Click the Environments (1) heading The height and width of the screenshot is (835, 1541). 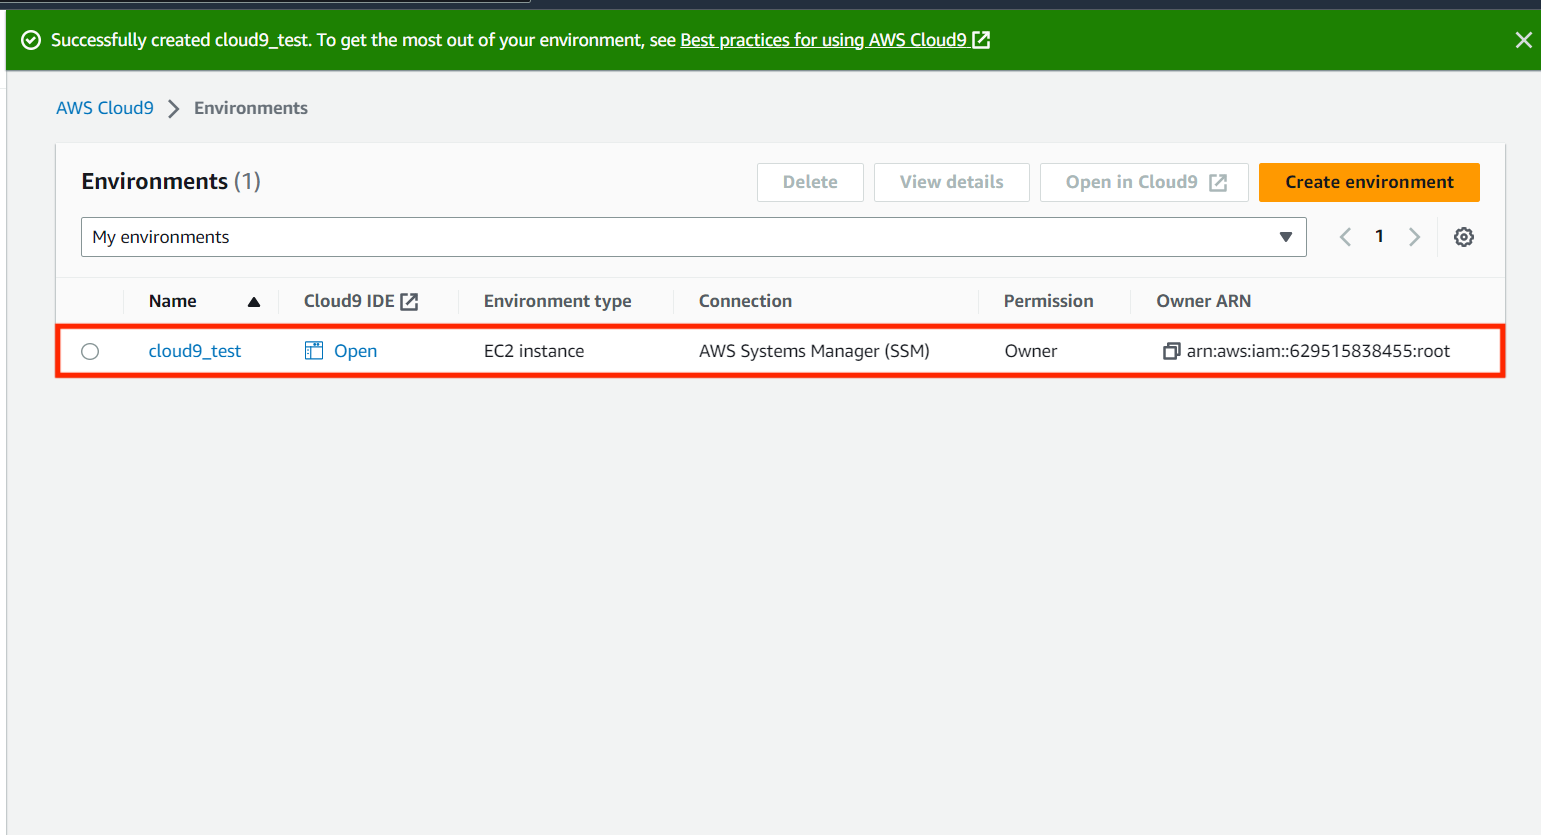[x=171, y=181]
